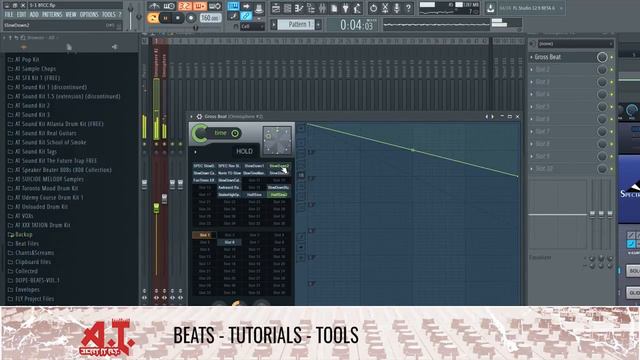Click the speaker icon tab in the browser
The height and width of the screenshot is (360, 640).
coord(114,47)
